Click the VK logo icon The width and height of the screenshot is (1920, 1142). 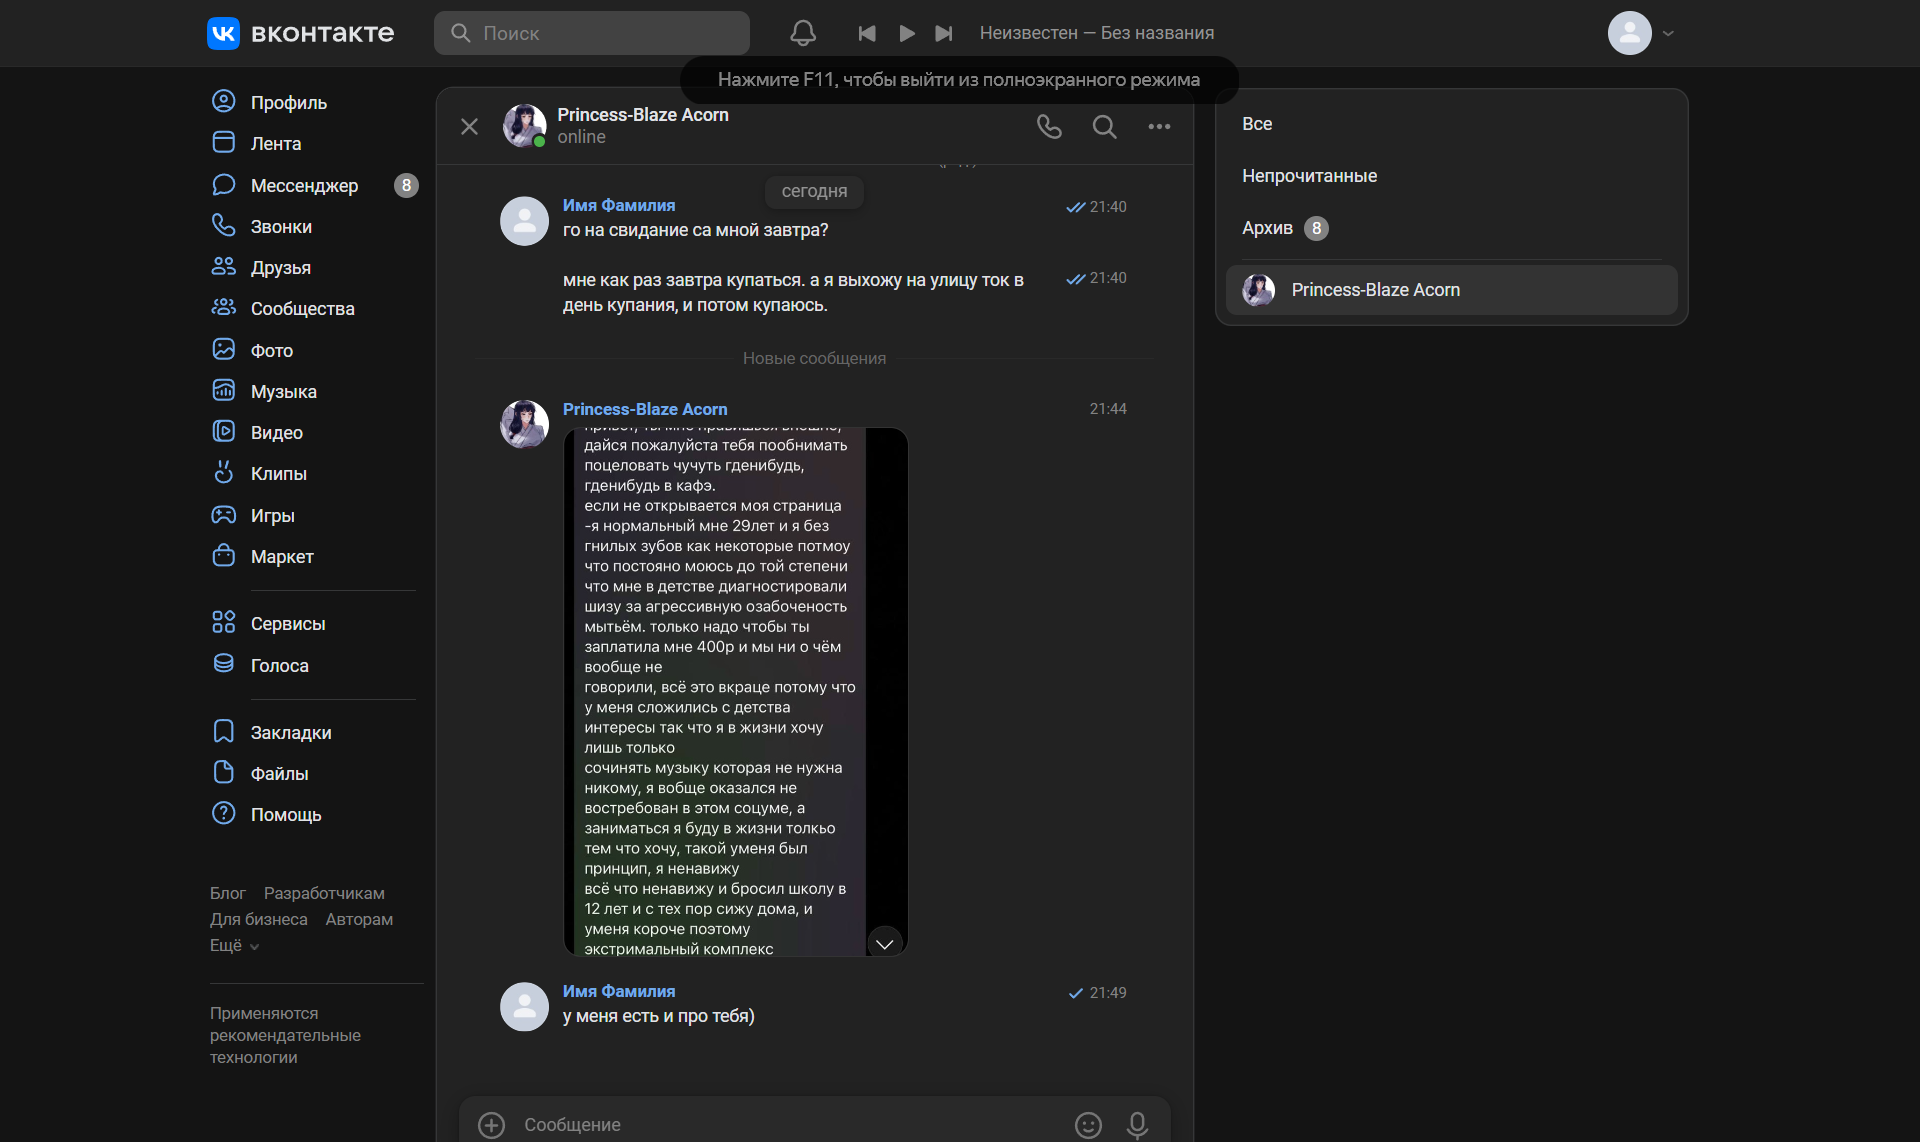(x=223, y=33)
